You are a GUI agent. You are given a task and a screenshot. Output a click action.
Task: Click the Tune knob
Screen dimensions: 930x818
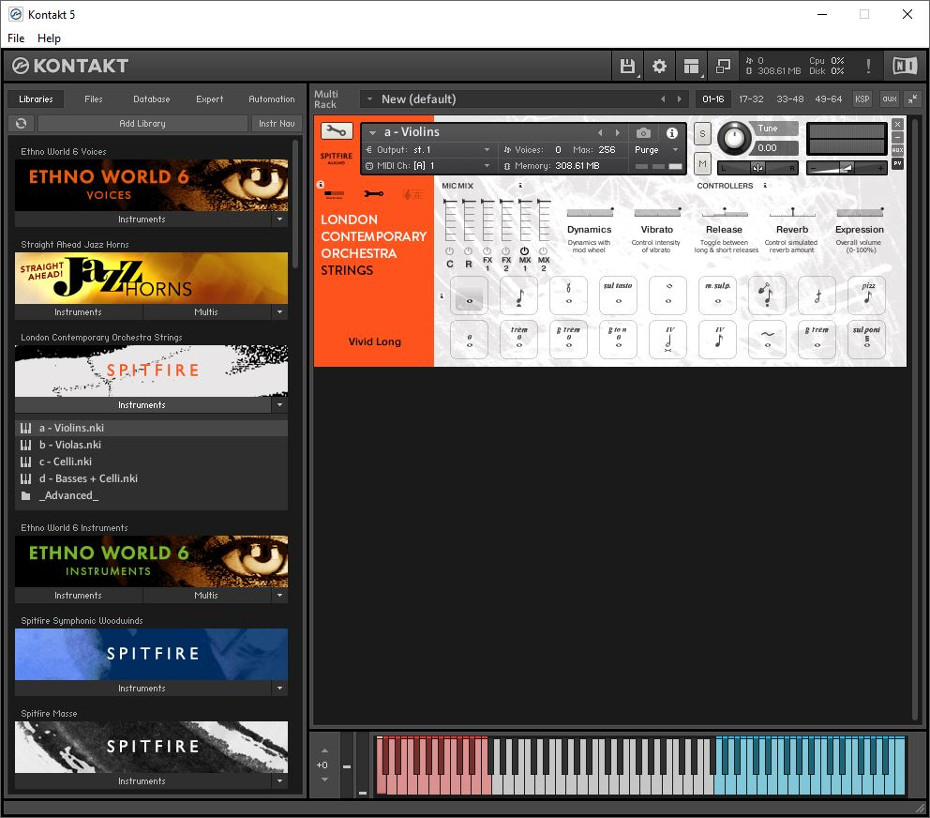[734, 138]
